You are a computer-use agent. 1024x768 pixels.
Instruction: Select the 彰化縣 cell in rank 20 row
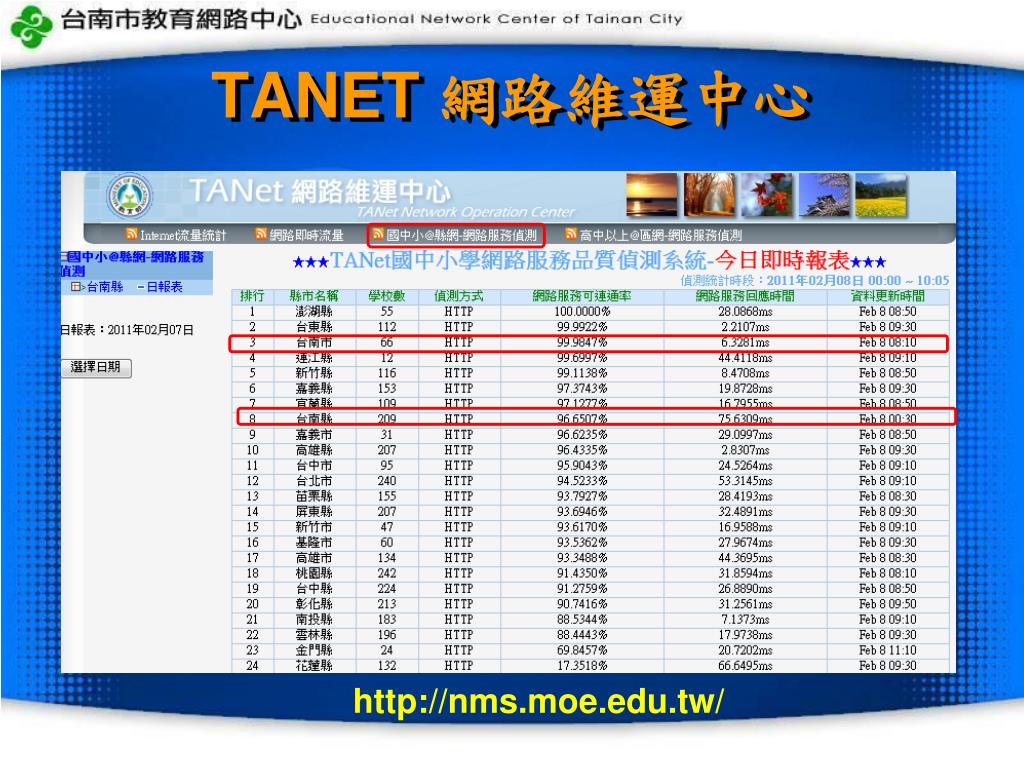point(314,604)
